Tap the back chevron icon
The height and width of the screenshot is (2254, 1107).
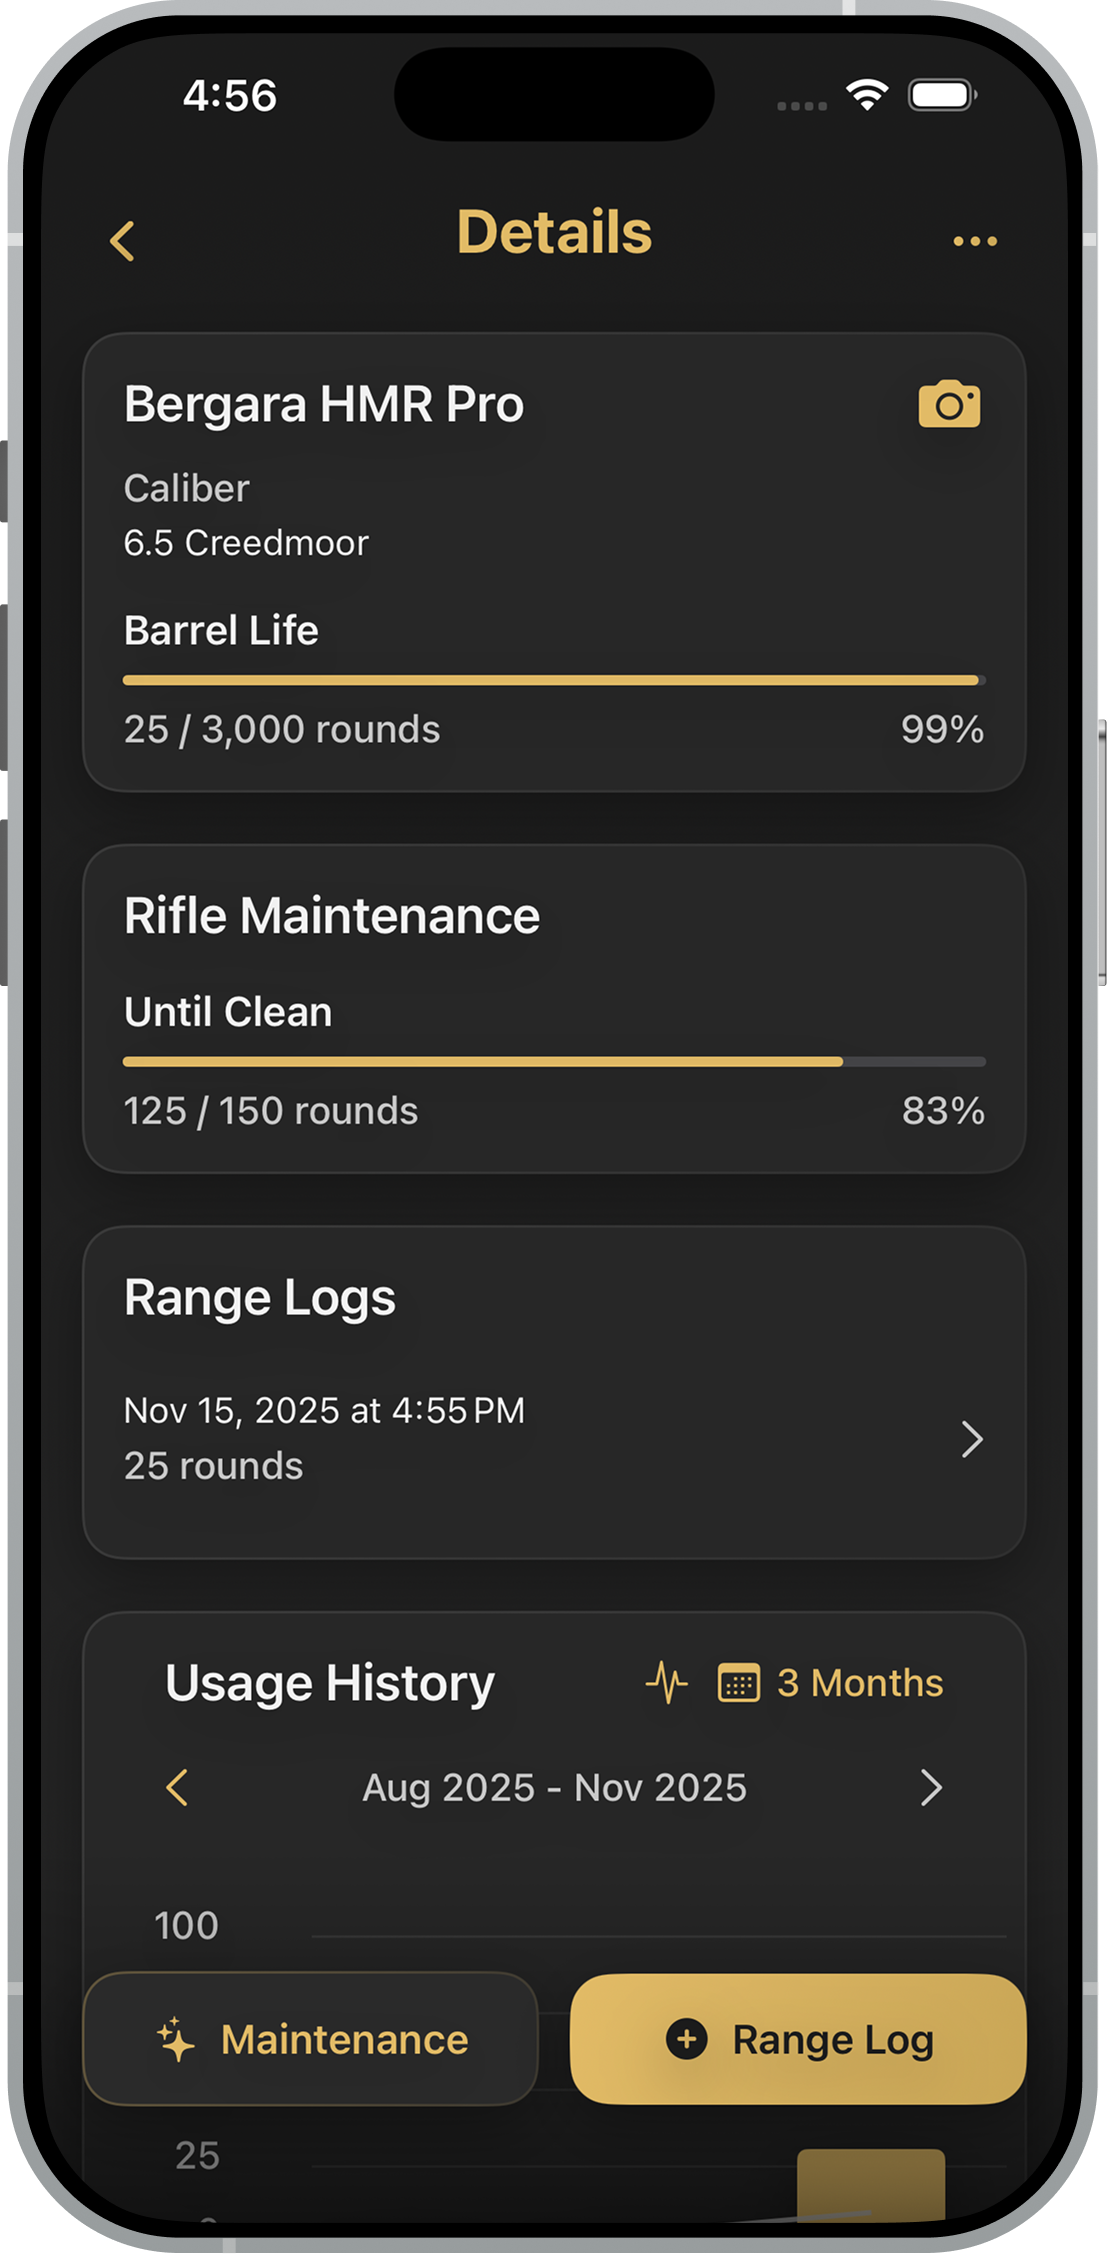[123, 241]
